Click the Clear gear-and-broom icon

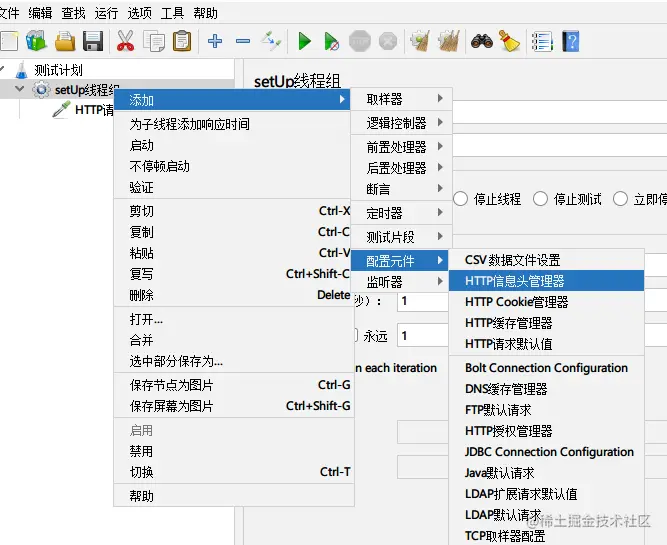[420, 41]
